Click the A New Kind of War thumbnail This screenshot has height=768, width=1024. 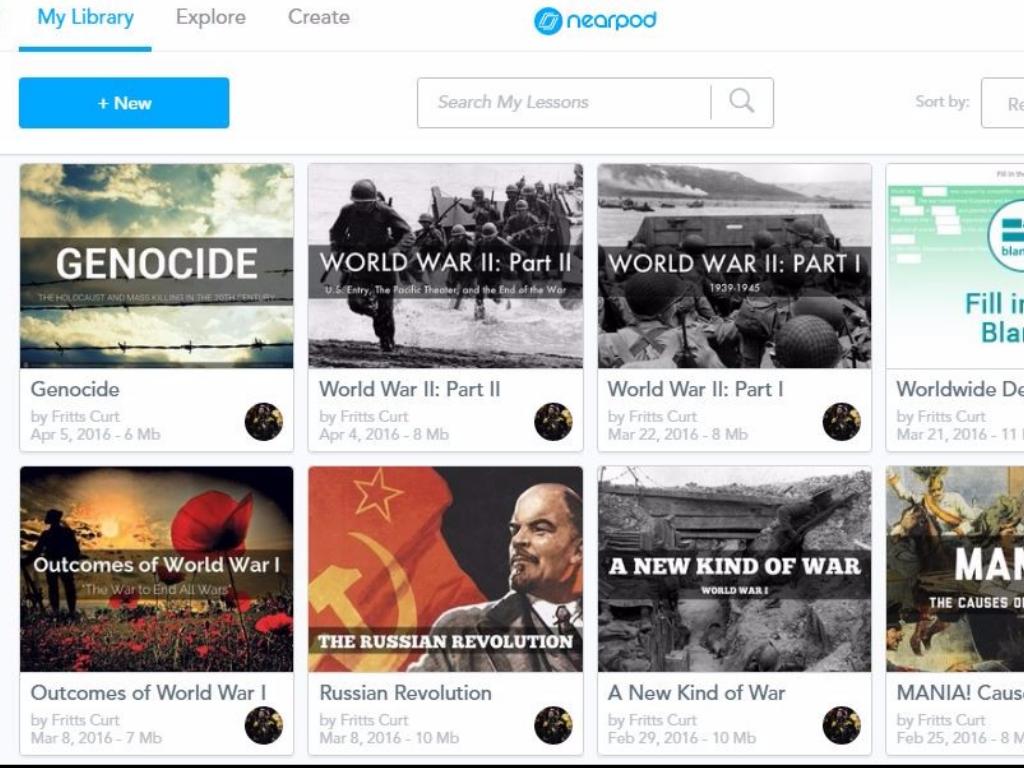[x=734, y=569]
